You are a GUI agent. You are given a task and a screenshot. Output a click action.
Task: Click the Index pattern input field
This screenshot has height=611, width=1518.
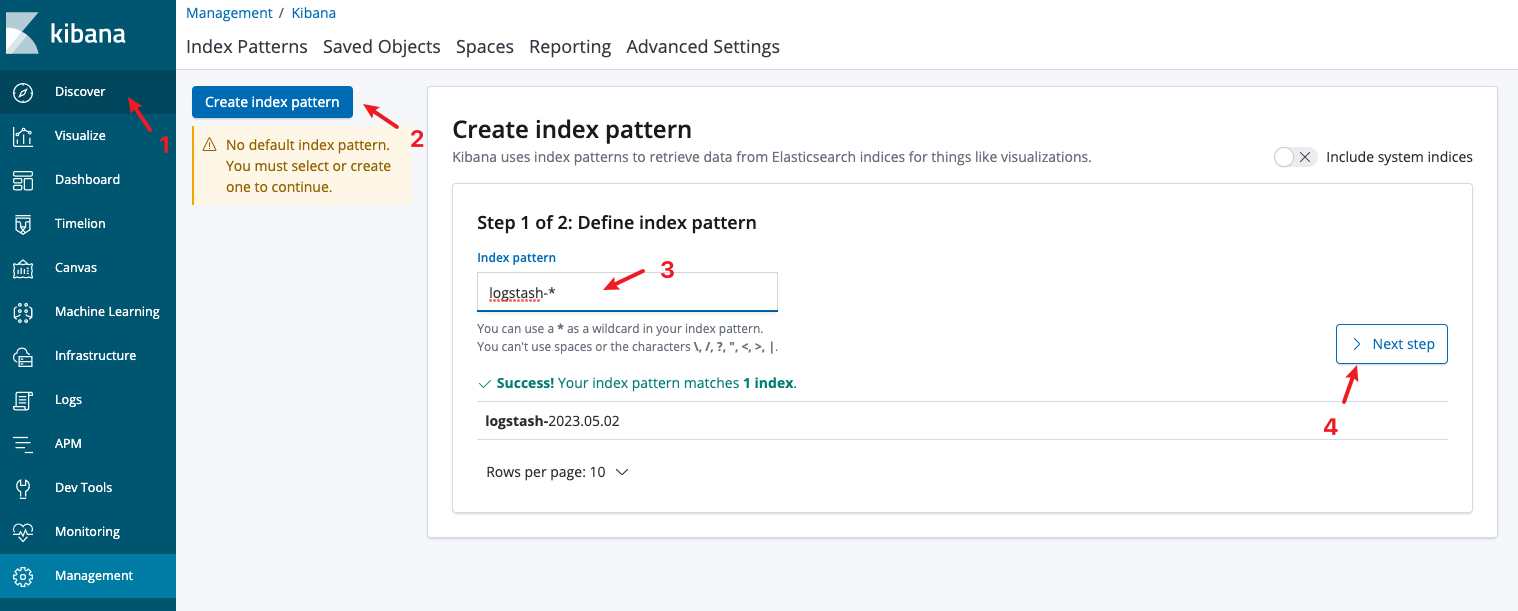point(627,293)
